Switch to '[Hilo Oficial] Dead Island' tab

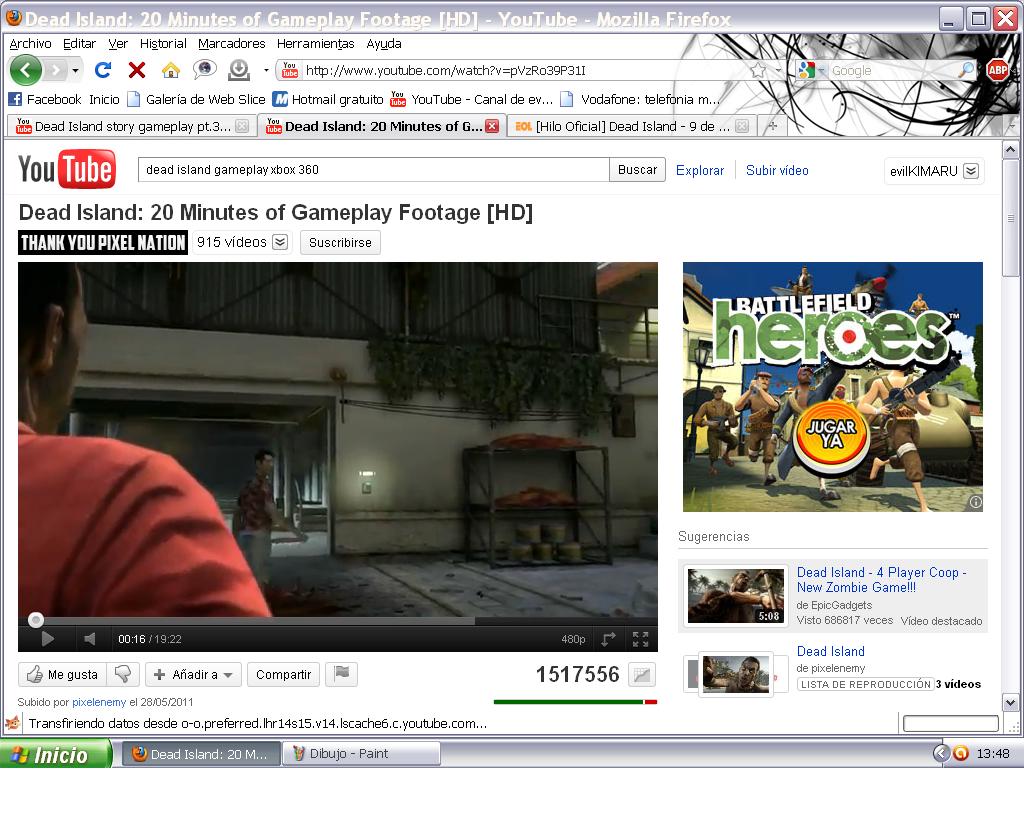[x=632, y=126]
